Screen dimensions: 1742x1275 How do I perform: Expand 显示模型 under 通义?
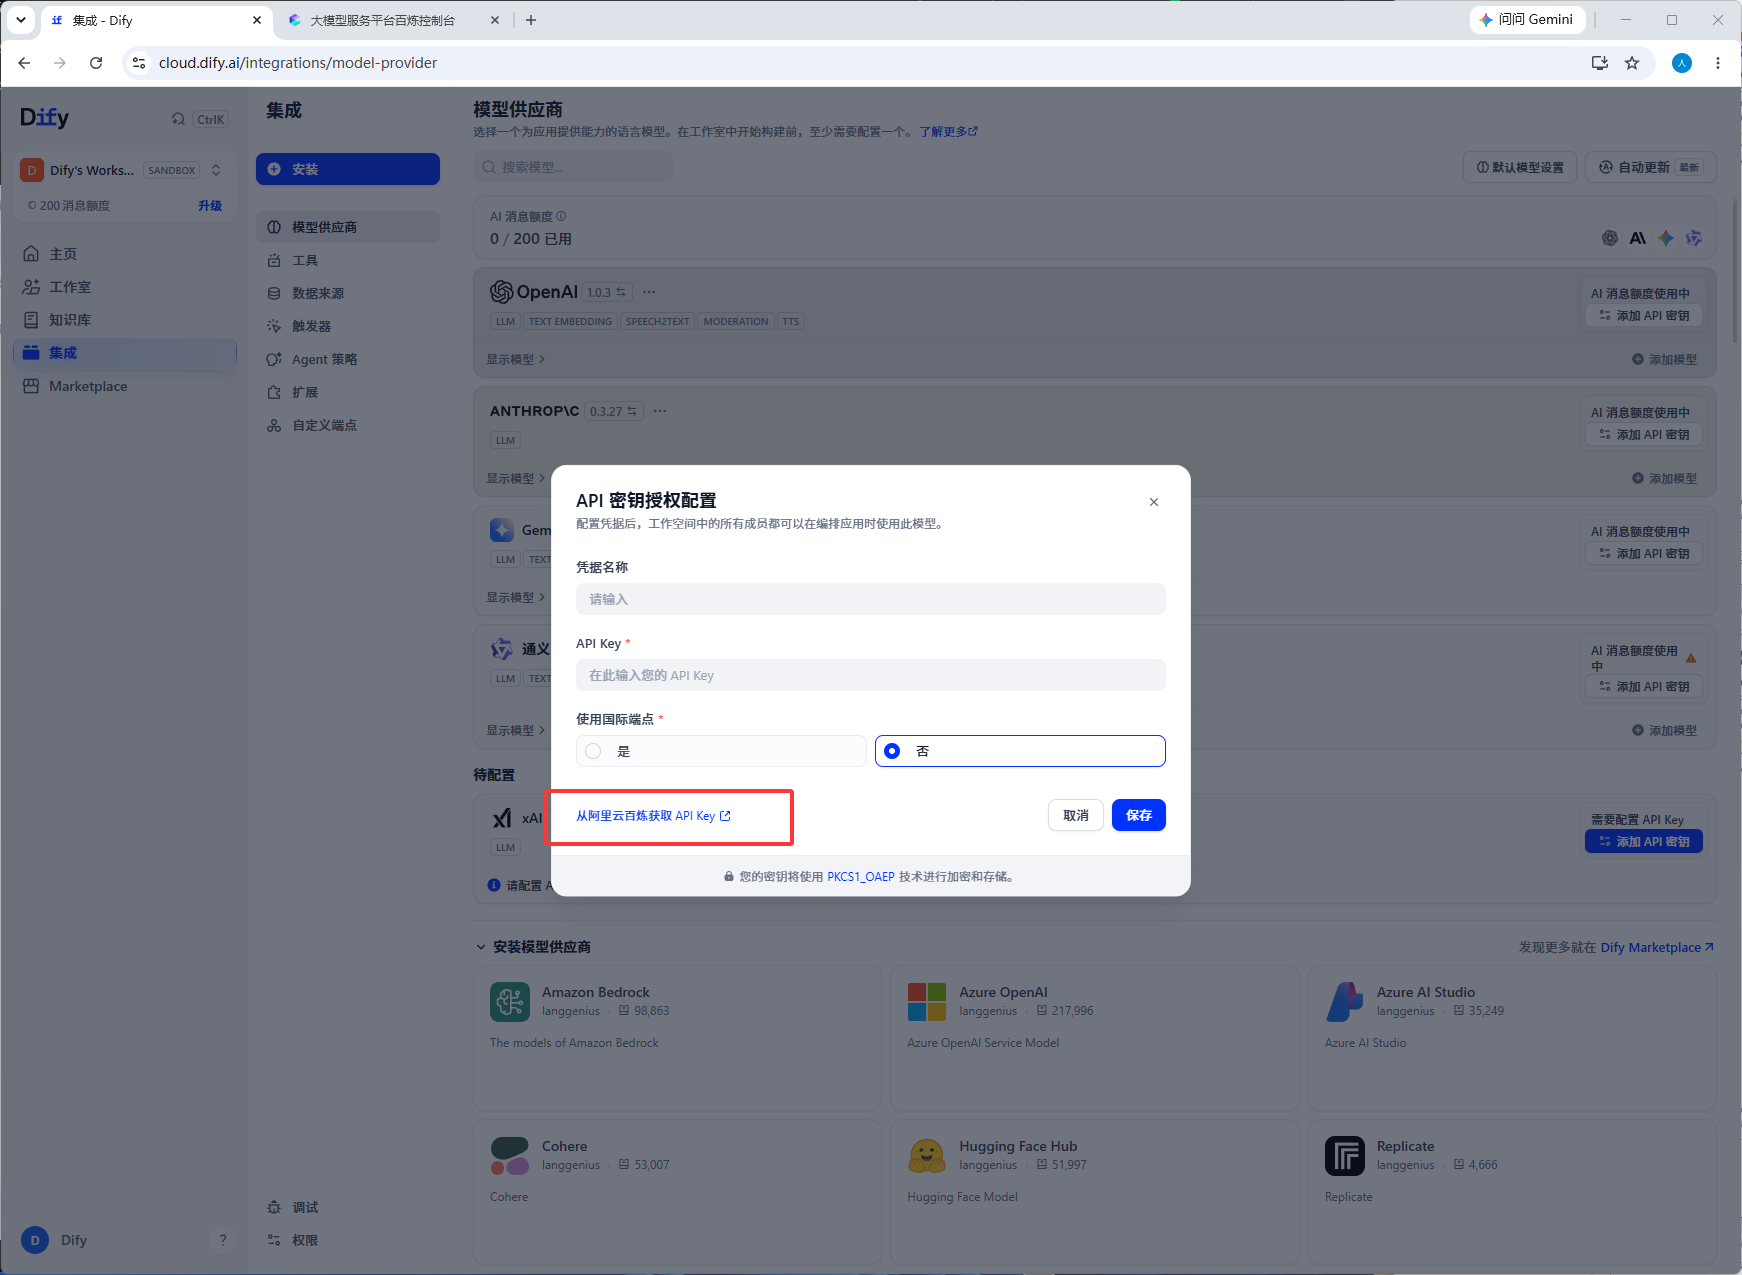pyautogui.click(x=516, y=730)
